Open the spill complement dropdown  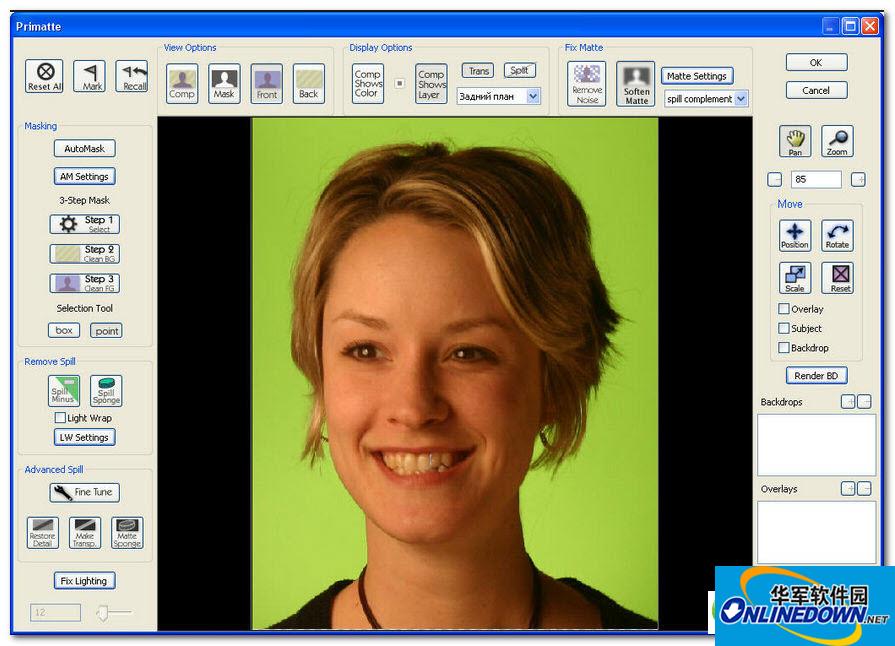705,99
